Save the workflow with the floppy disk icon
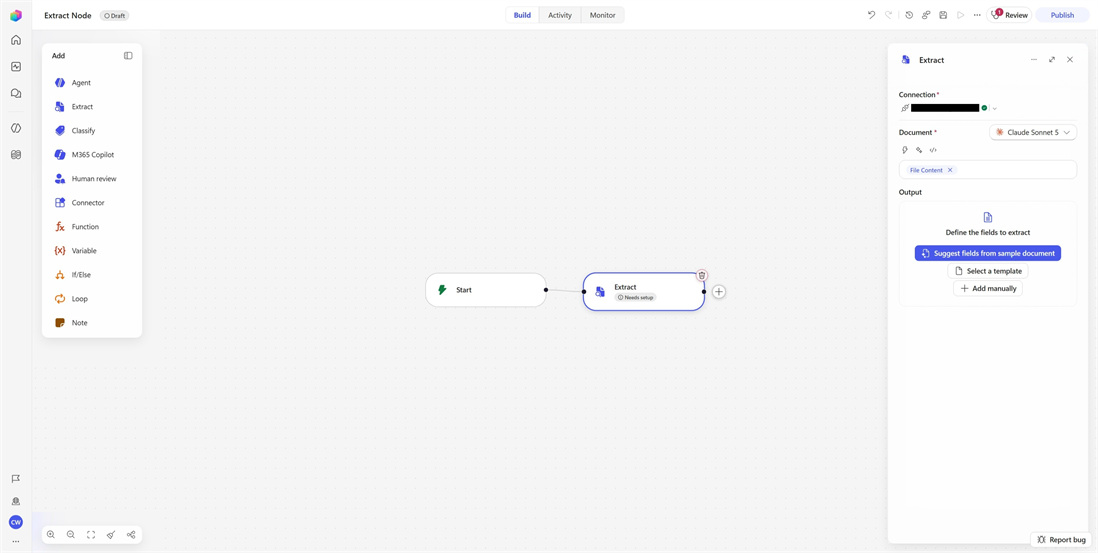This screenshot has width=1098, height=553. pyautogui.click(x=943, y=15)
